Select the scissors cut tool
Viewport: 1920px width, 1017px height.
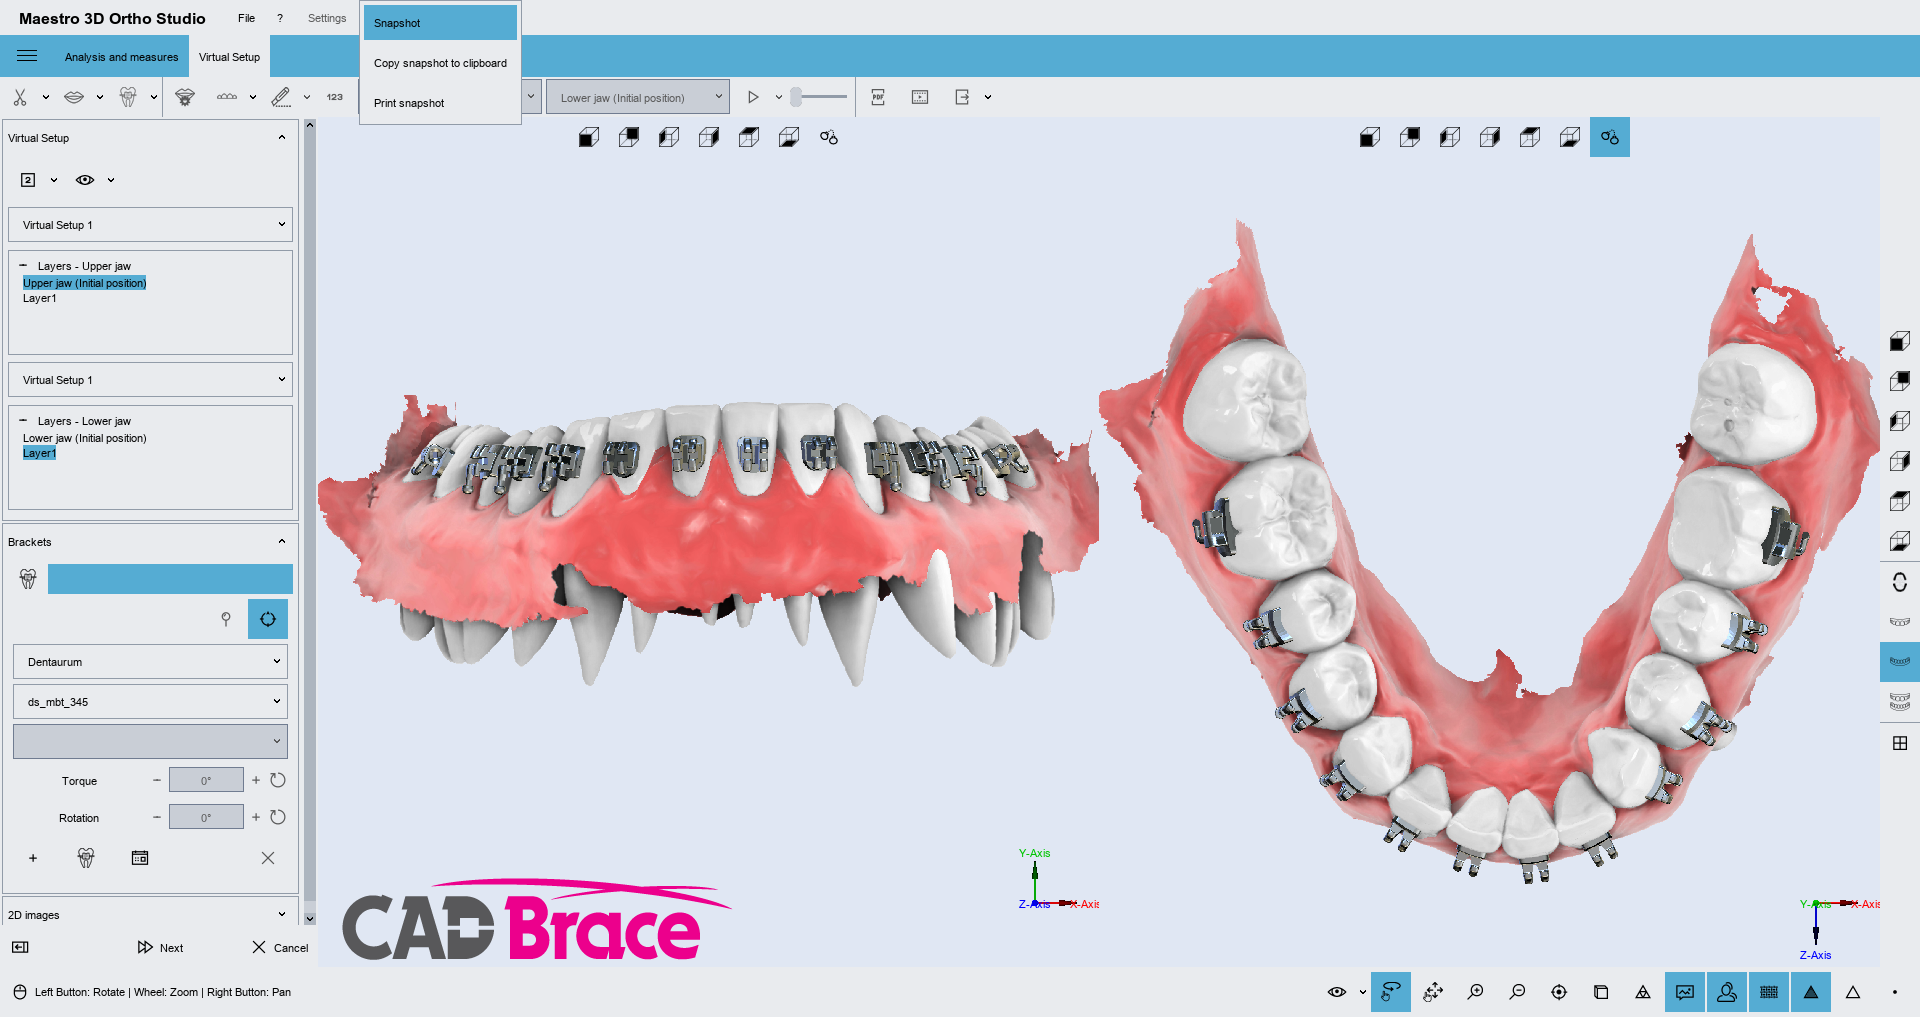(x=20, y=97)
